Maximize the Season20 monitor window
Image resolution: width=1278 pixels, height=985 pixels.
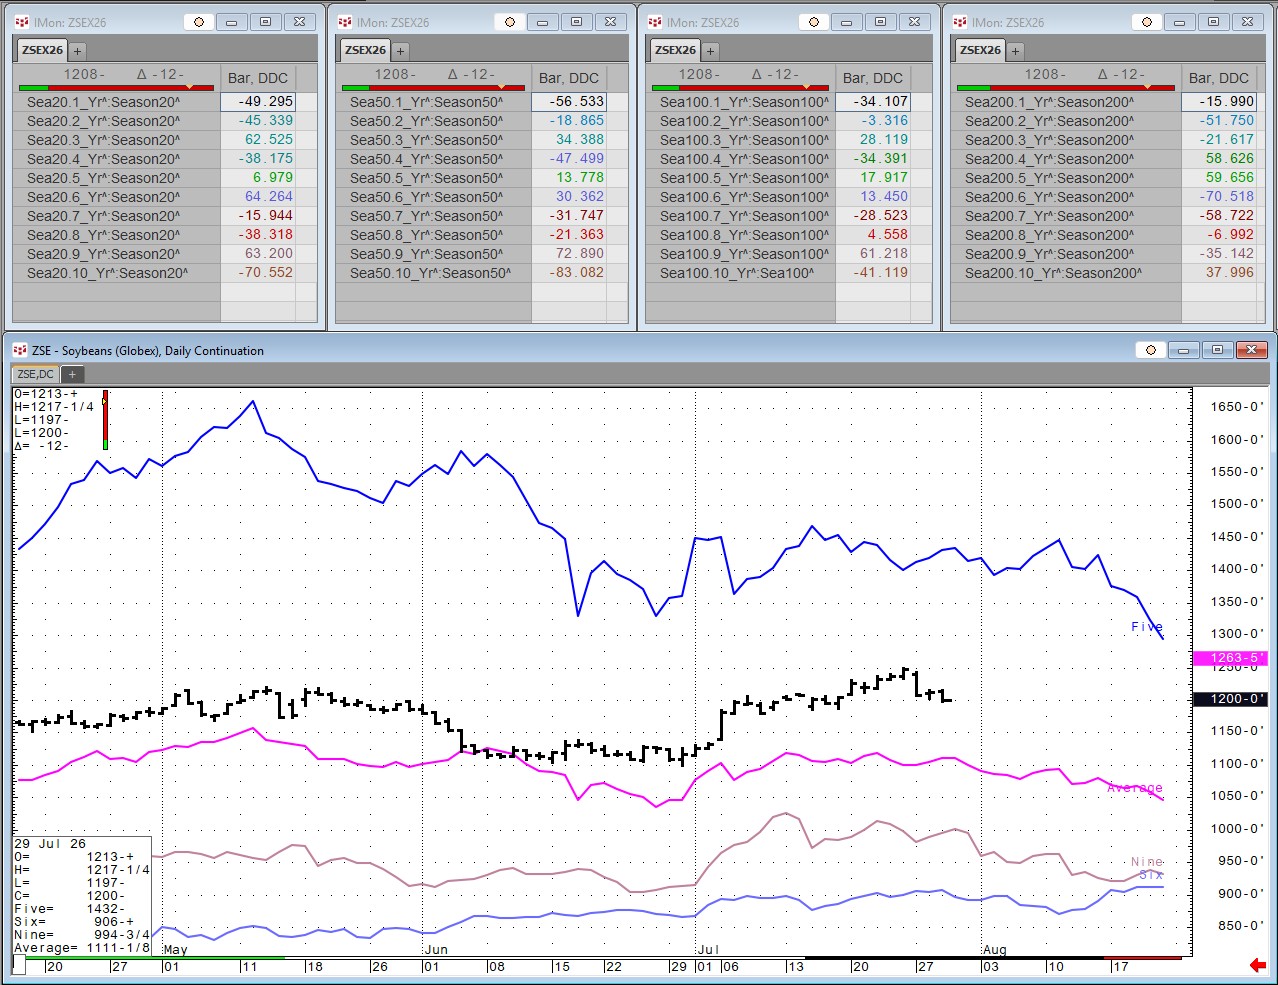tap(265, 22)
